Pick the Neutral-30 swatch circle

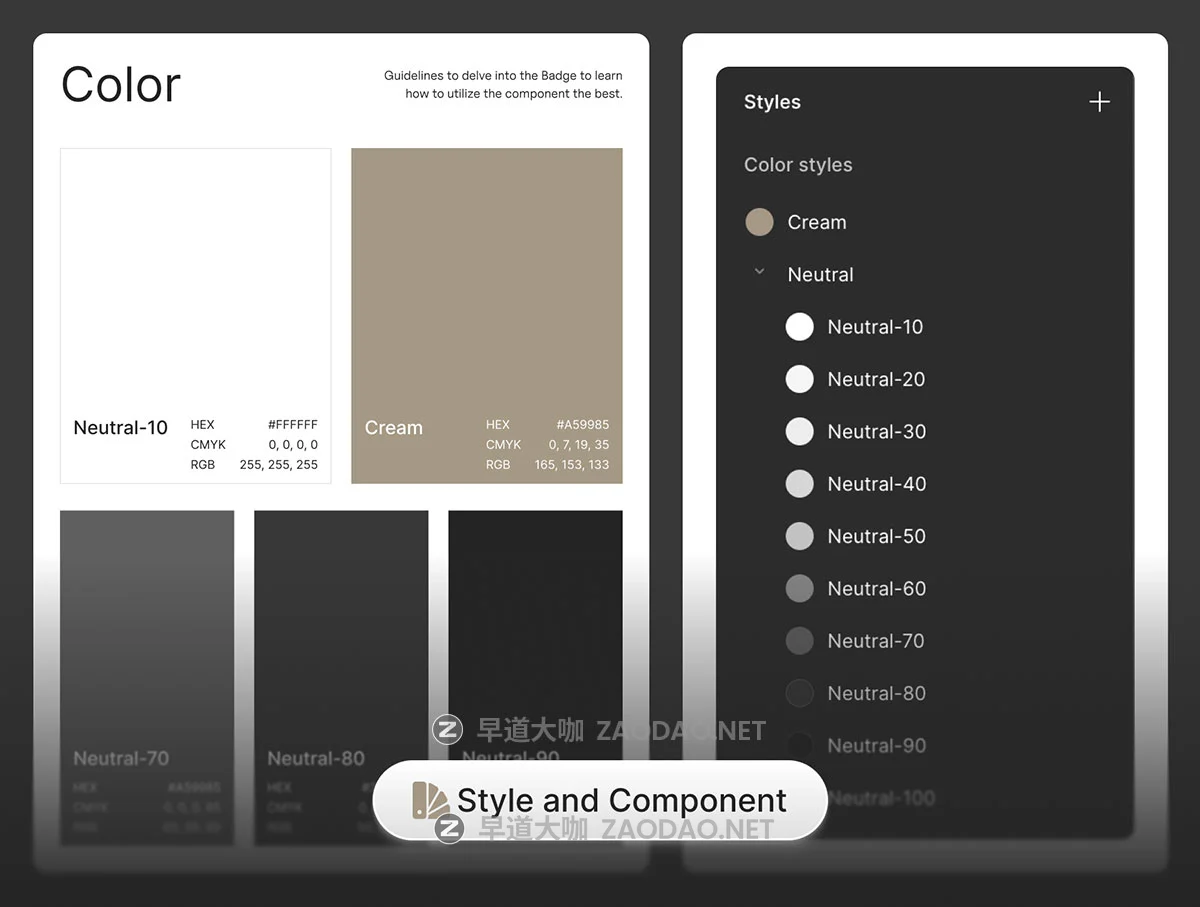click(x=800, y=431)
